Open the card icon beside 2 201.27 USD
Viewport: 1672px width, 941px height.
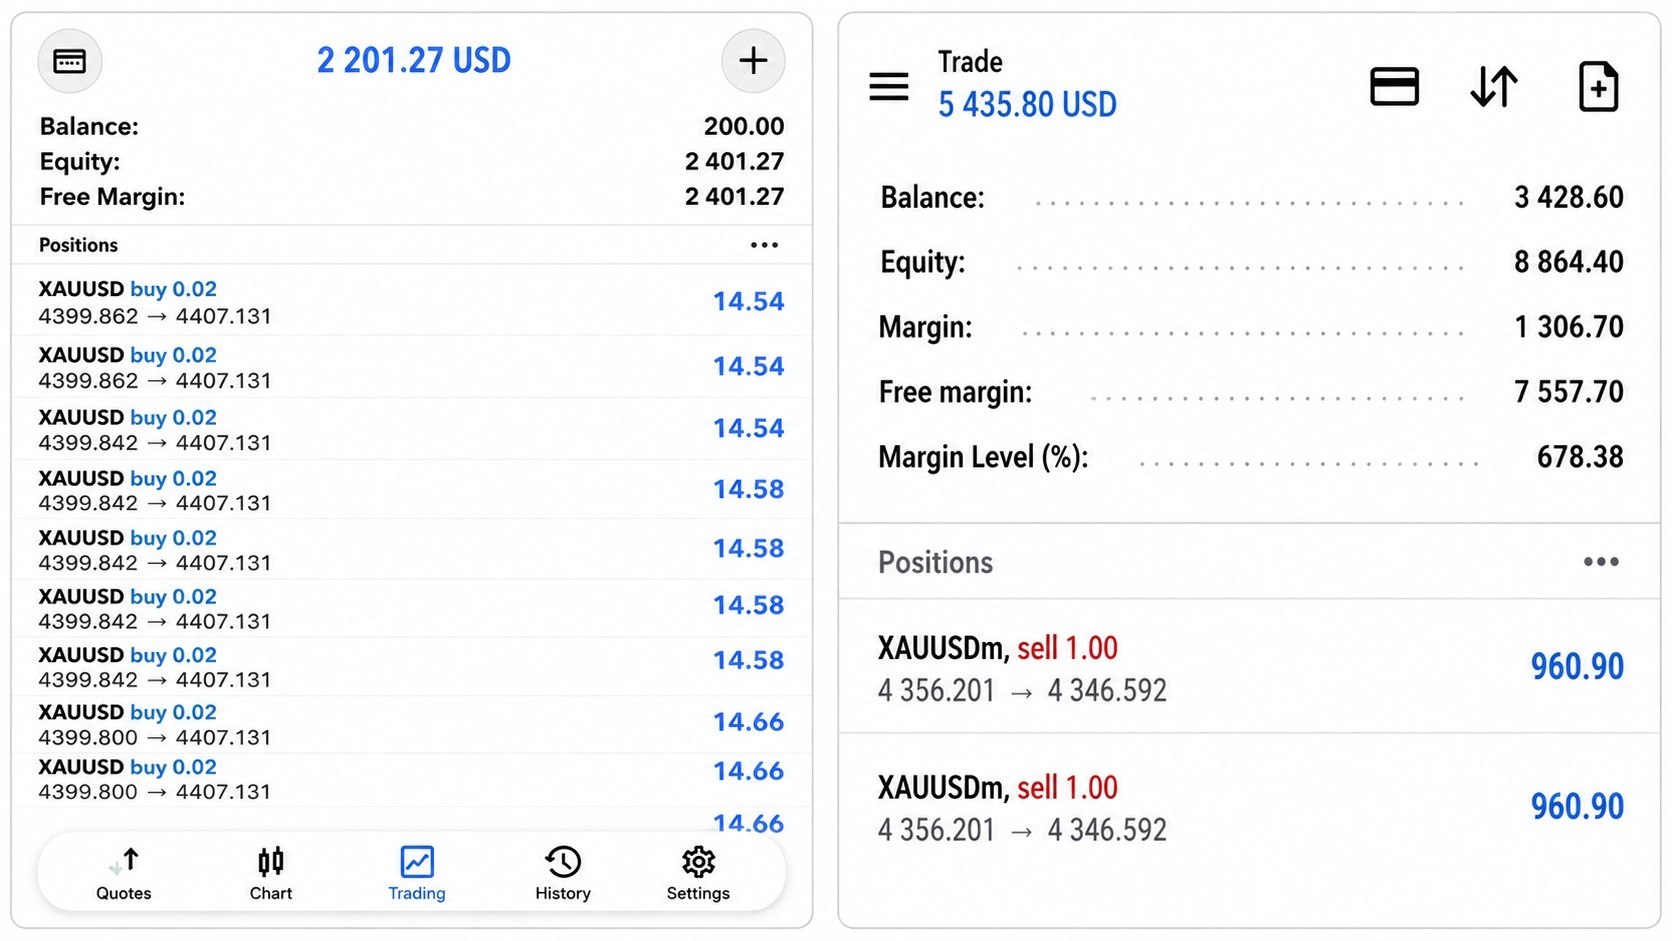pyautogui.click(x=69, y=61)
